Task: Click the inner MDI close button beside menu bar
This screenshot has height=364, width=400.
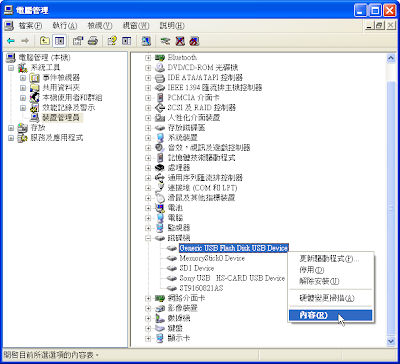Action: point(390,26)
